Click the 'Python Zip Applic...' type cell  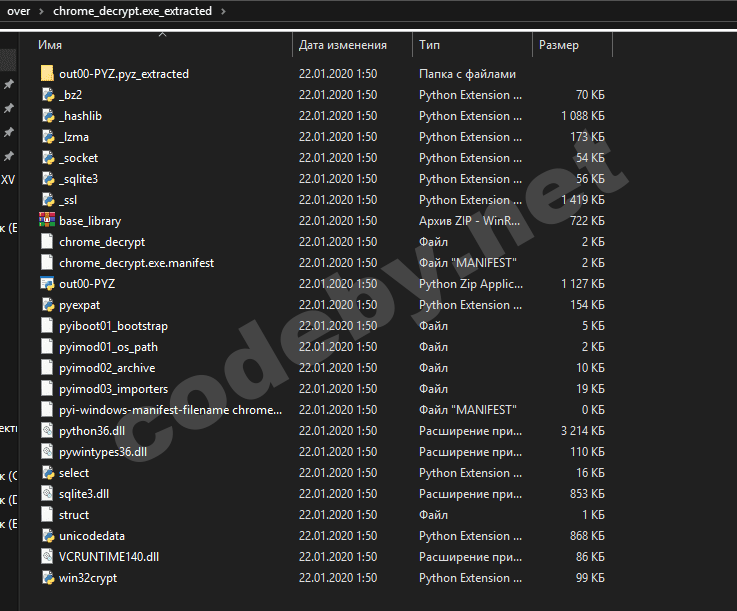tap(470, 284)
